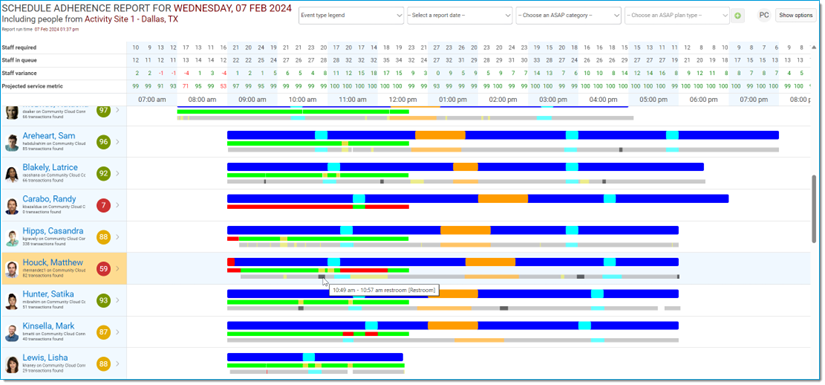Click Carabo's first long red adherence bar

290,207
